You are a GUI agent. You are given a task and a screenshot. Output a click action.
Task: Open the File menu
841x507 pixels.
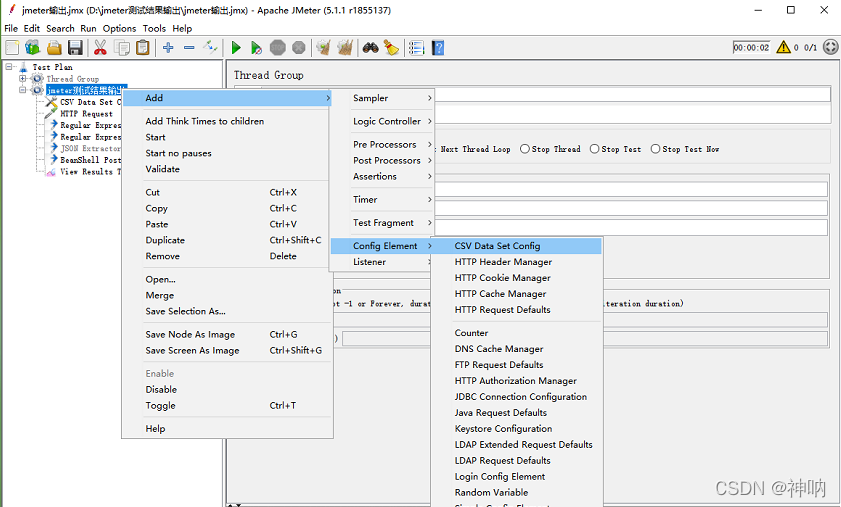[11, 28]
